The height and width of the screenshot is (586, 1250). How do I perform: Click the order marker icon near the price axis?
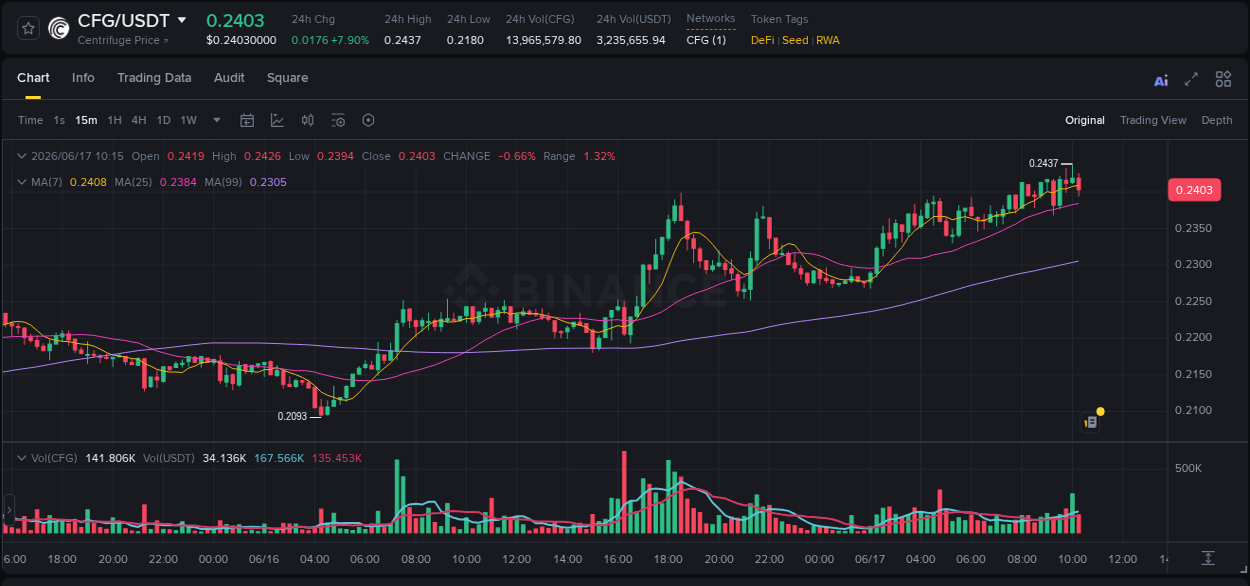1091,423
